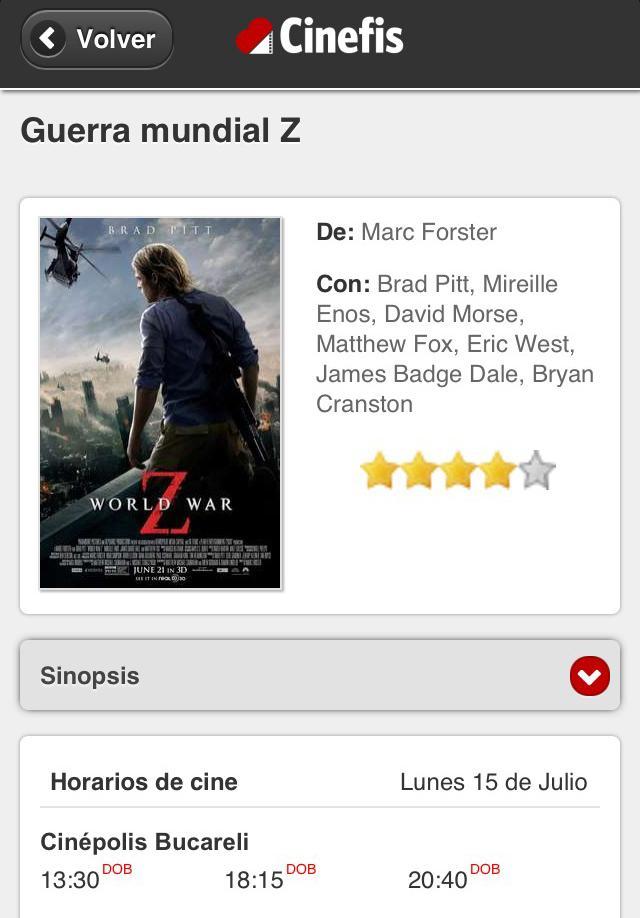640x918 pixels.
Task: Click the fifth gray star to rate five
Action: pos(536,470)
